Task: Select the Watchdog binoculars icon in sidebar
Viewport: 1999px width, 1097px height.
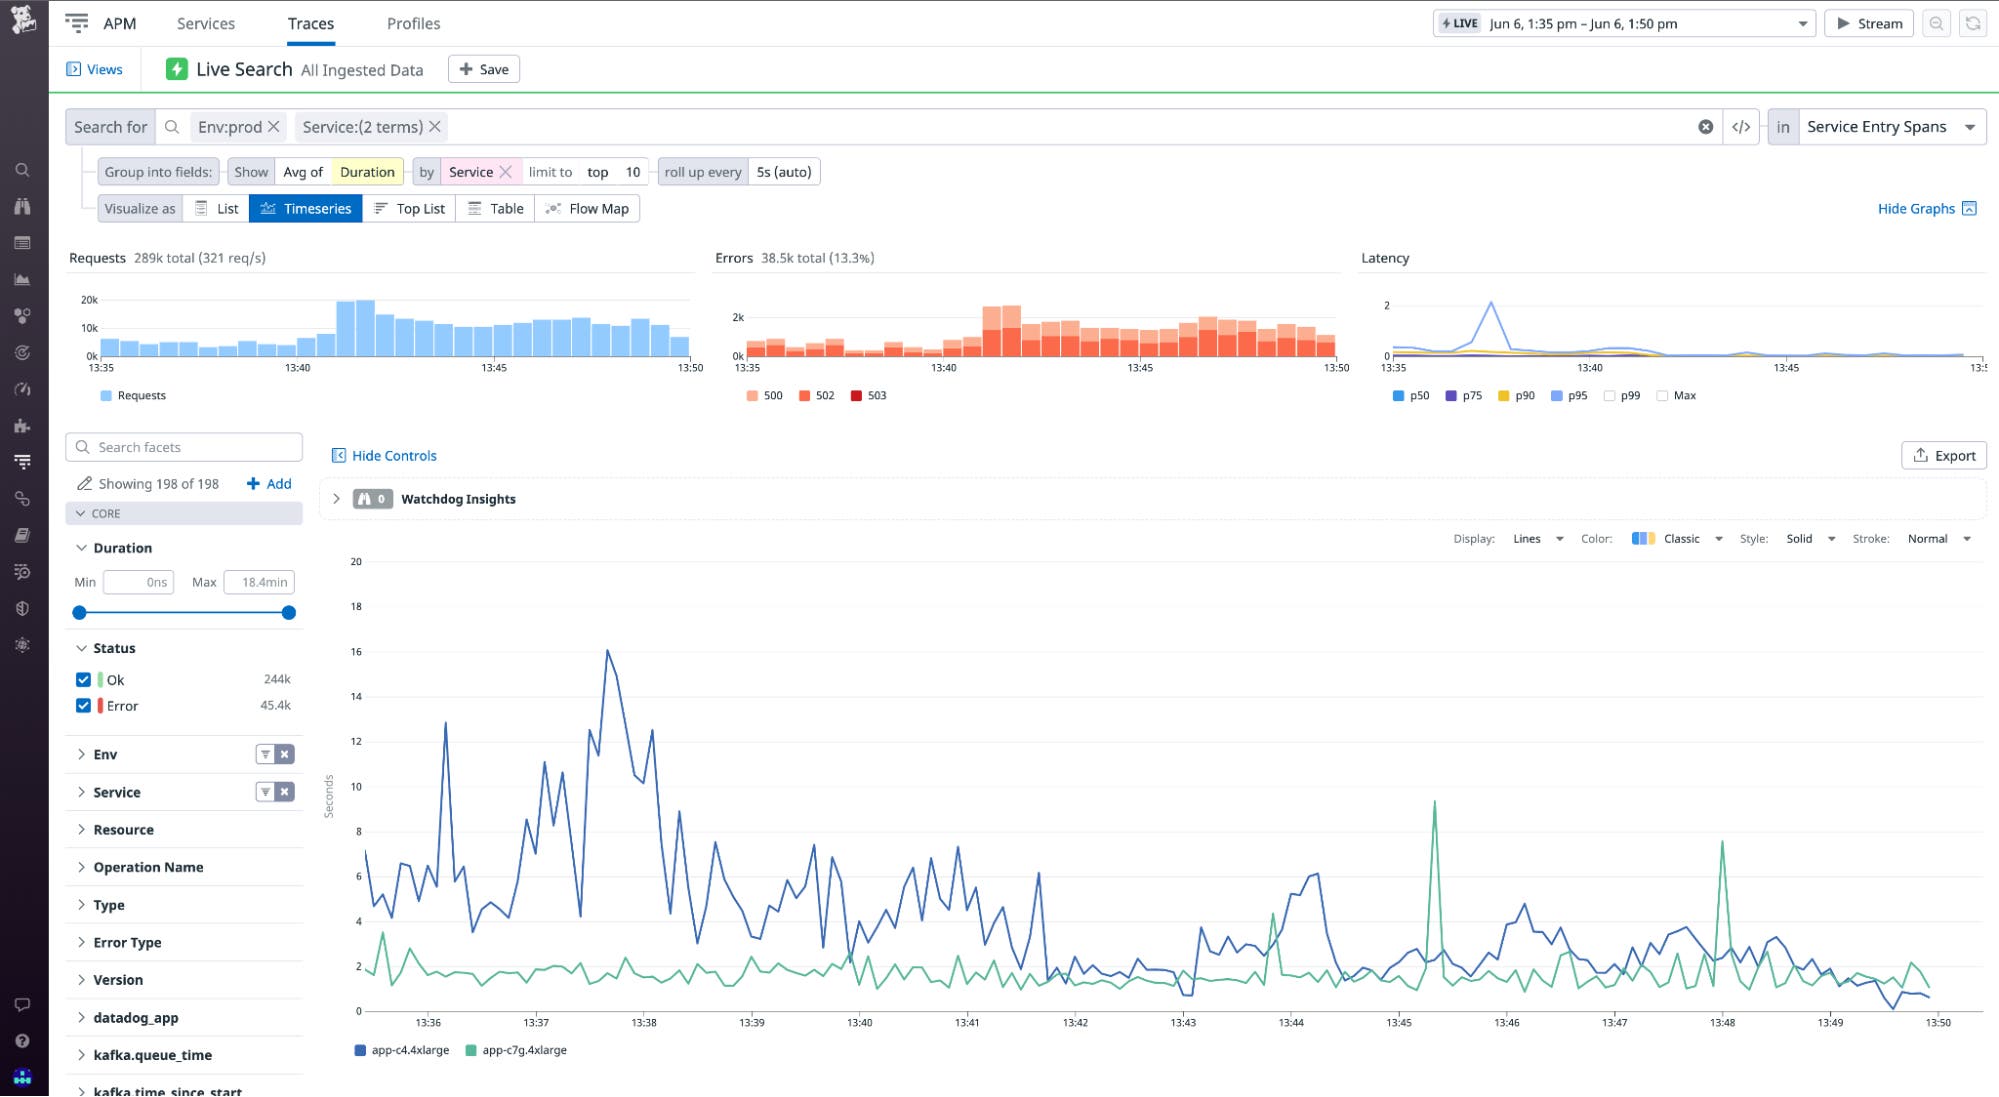Action: point(22,206)
